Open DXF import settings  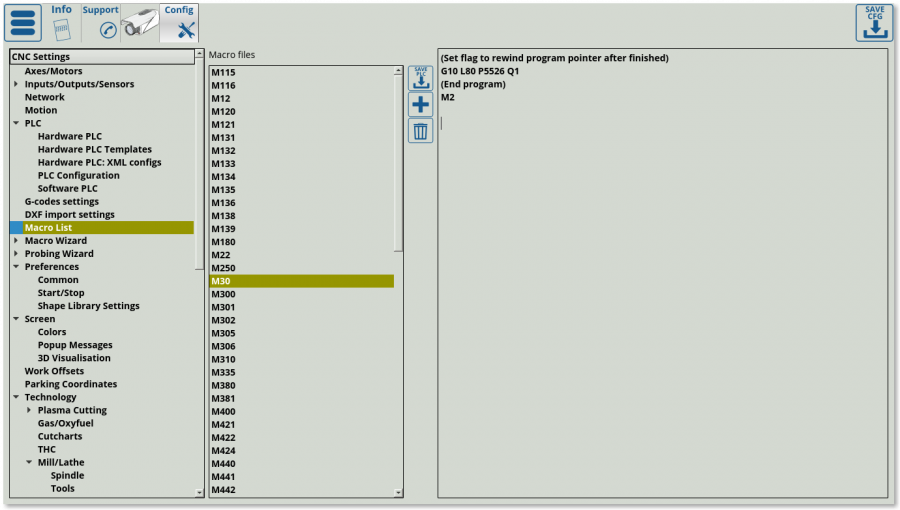69,215
